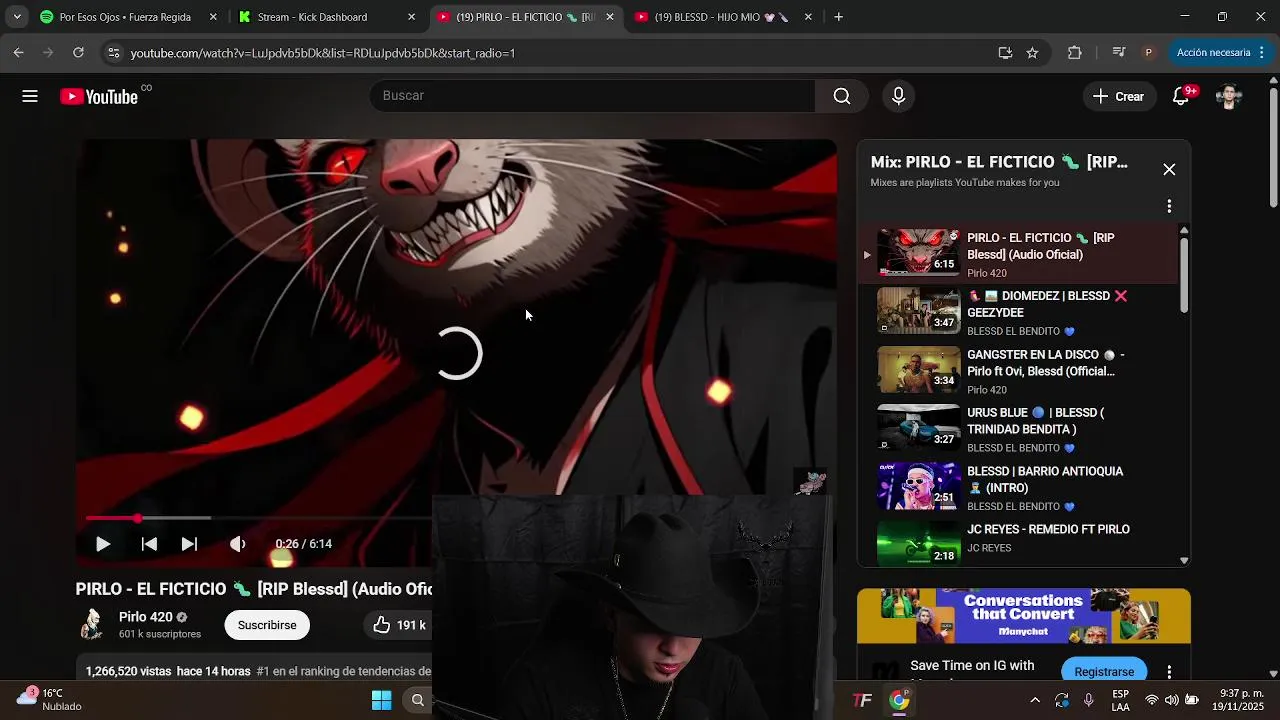The image size is (1280, 720).
Task: Select current PIRLO - EL FICTICIO playlist item
Action: [1019, 252]
